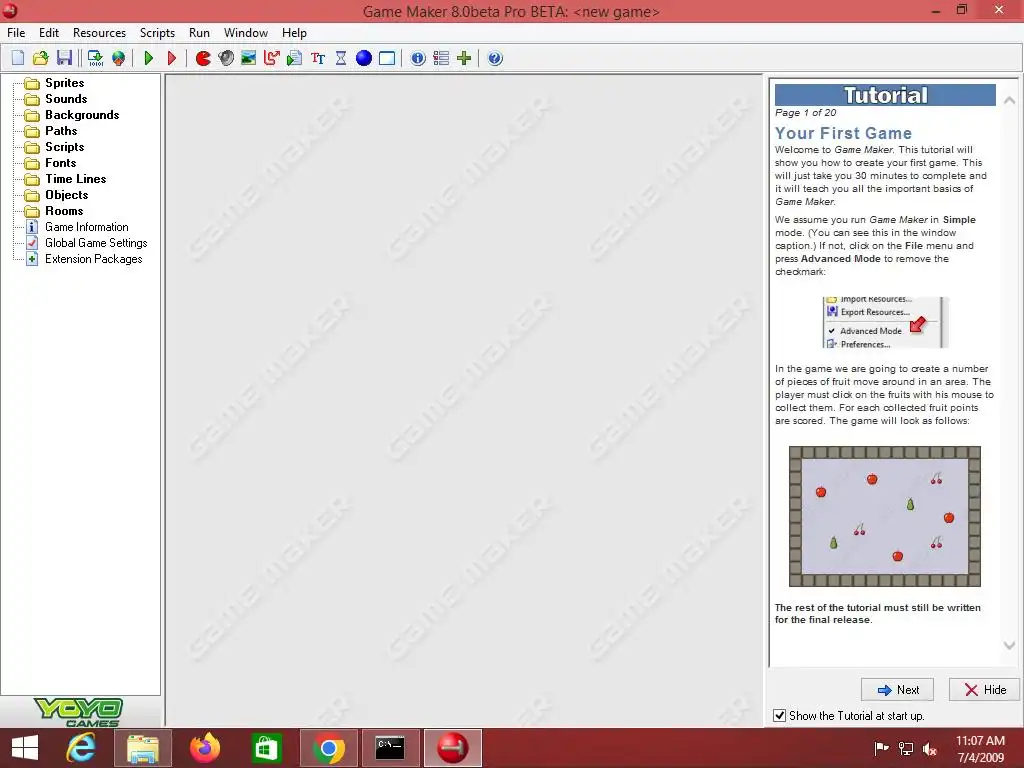Open extension packages green plus icon
Screen dimensions: 1024x768
pyautogui.click(x=464, y=58)
